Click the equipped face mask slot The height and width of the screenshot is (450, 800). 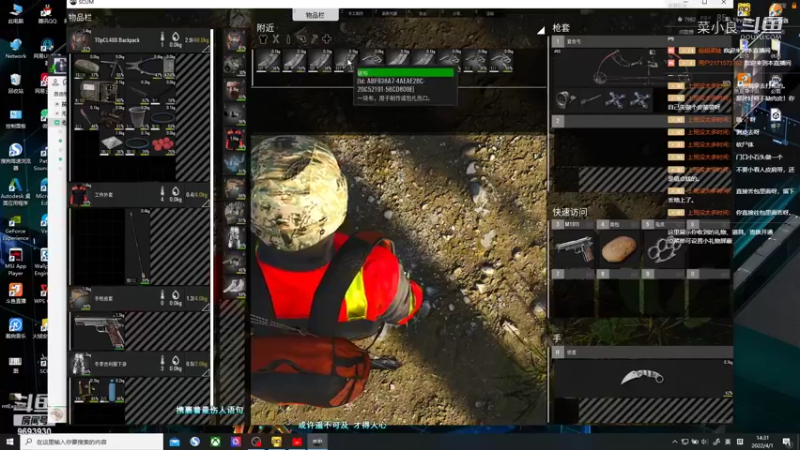pyautogui.click(x=234, y=90)
